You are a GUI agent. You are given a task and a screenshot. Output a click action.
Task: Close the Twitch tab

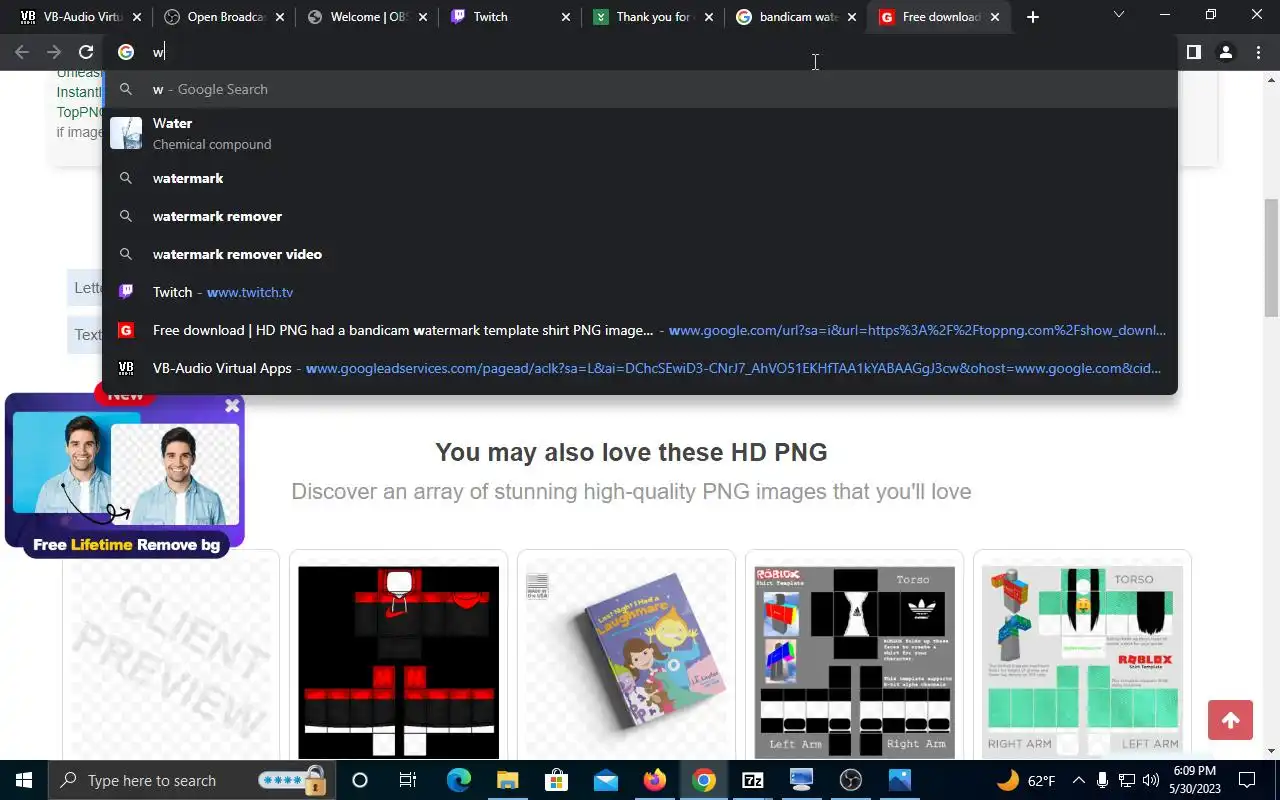[566, 17]
